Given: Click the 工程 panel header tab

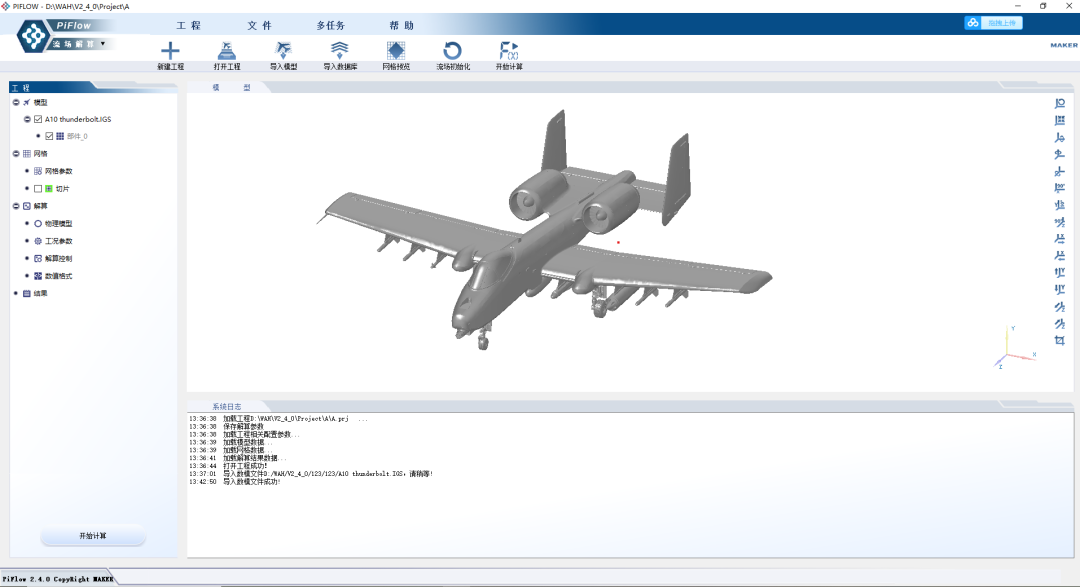Looking at the screenshot, I should click(21, 87).
